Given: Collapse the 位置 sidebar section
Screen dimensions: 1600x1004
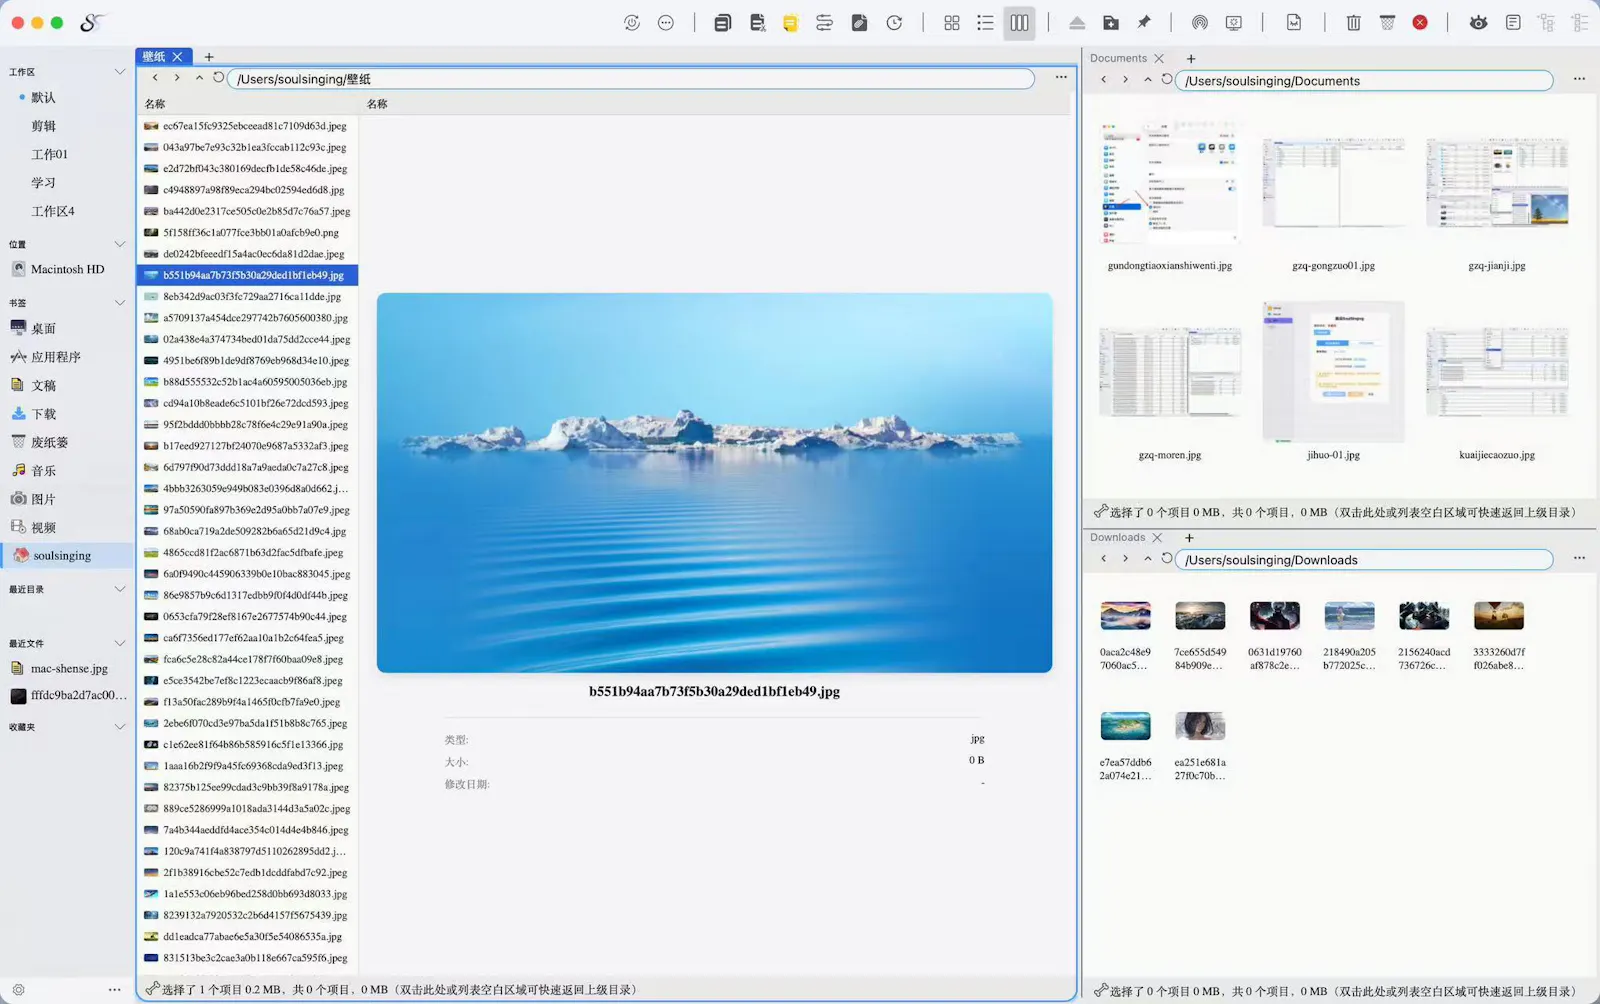Looking at the screenshot, I should click(x=120, y=244).
